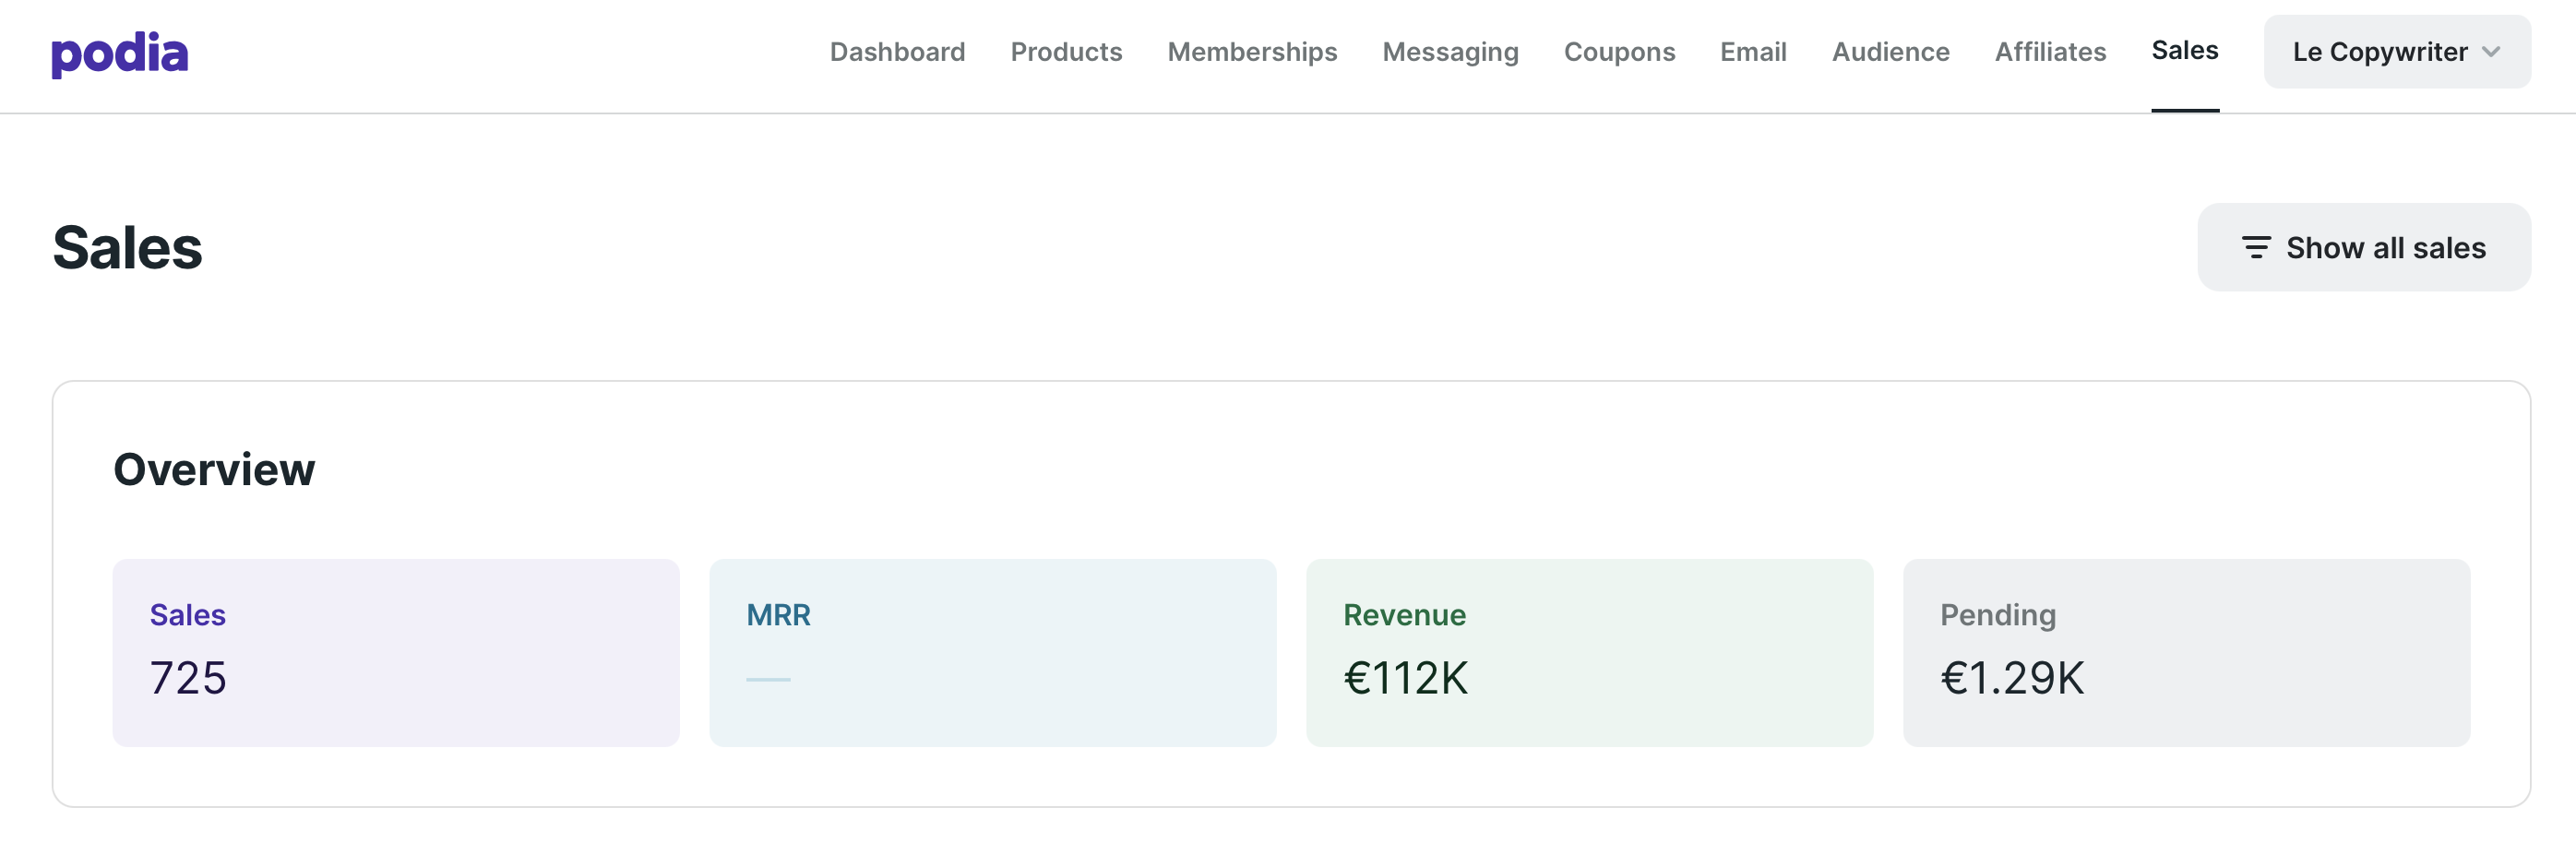Click the active Sales navigation tab
The width and height of the screenshot is (2576, 843).
coord(2184,51)
